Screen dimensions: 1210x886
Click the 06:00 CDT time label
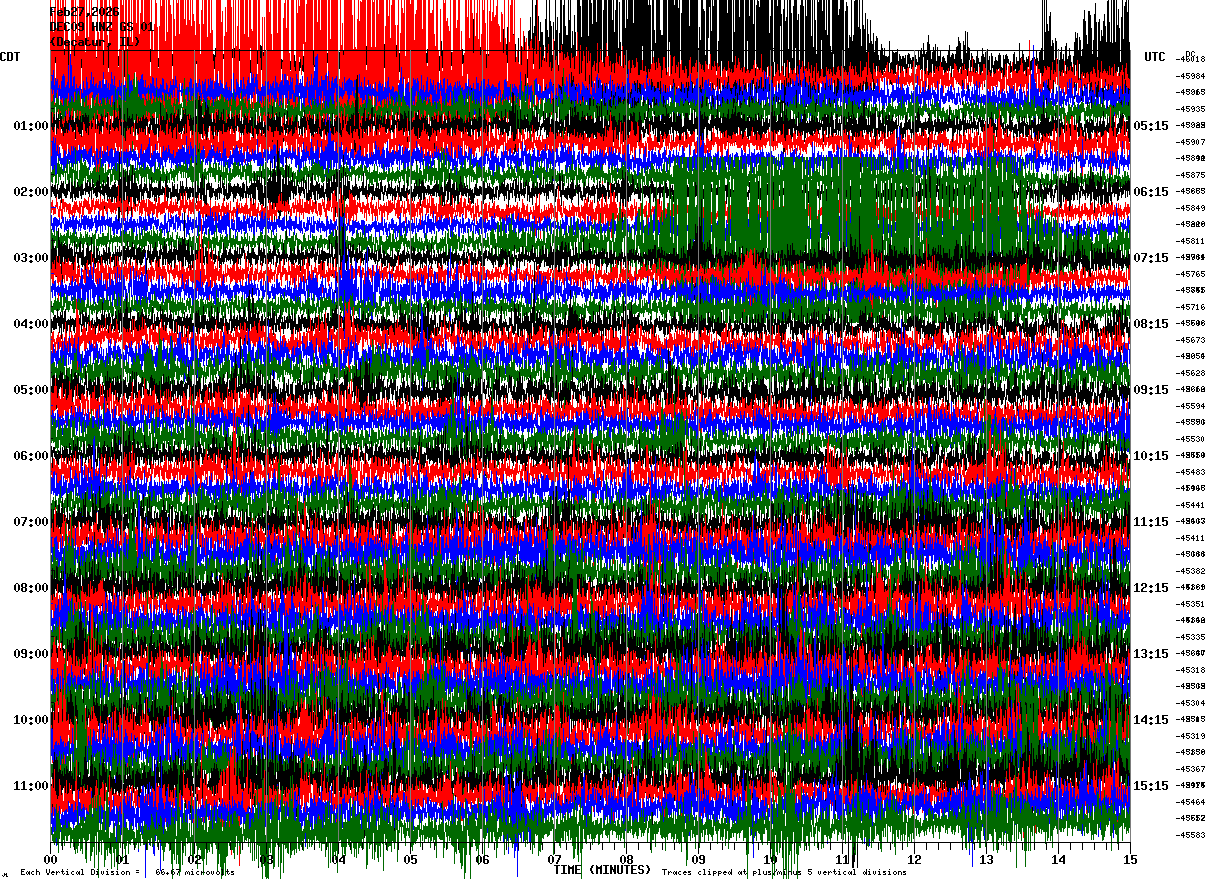(30, 456)
